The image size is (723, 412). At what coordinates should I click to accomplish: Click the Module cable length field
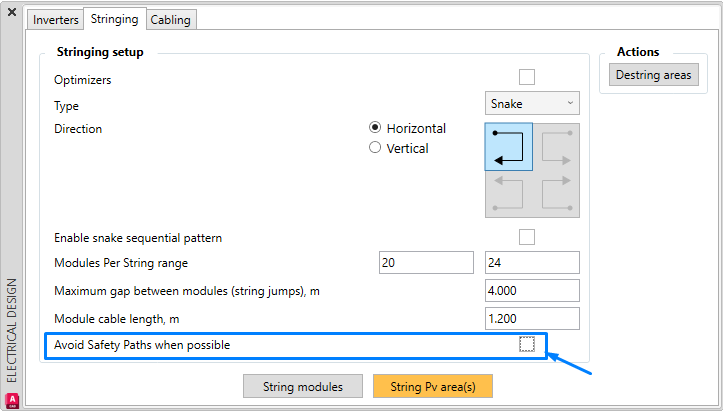[x=532, y=318]
